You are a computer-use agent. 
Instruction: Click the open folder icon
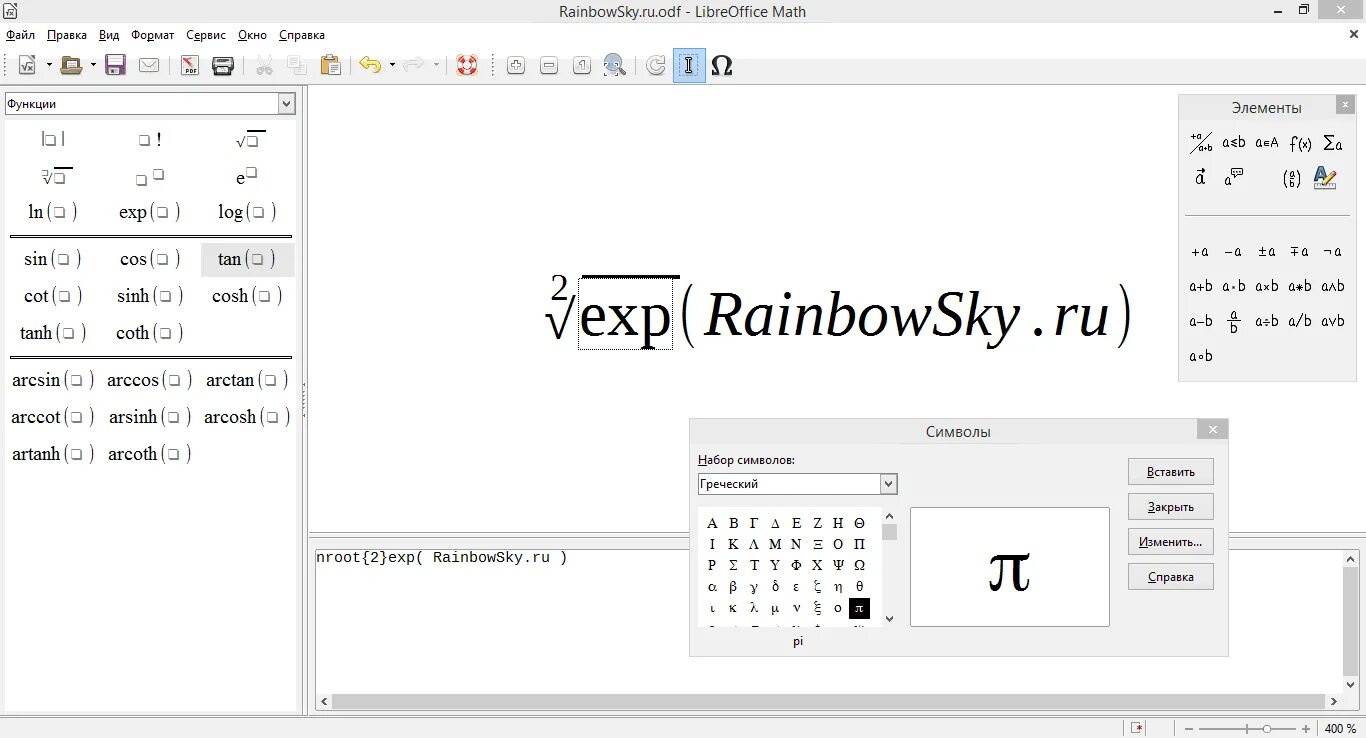[71, 66]
